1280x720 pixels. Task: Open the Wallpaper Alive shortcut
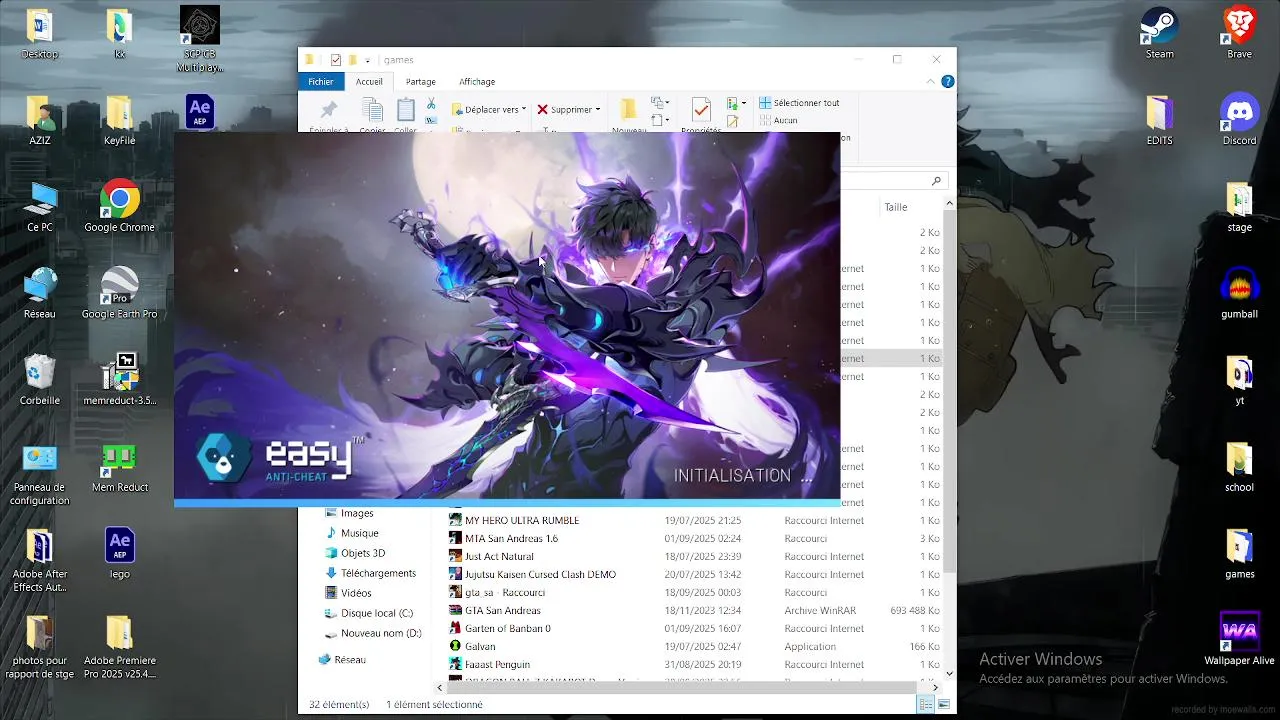1240,638
